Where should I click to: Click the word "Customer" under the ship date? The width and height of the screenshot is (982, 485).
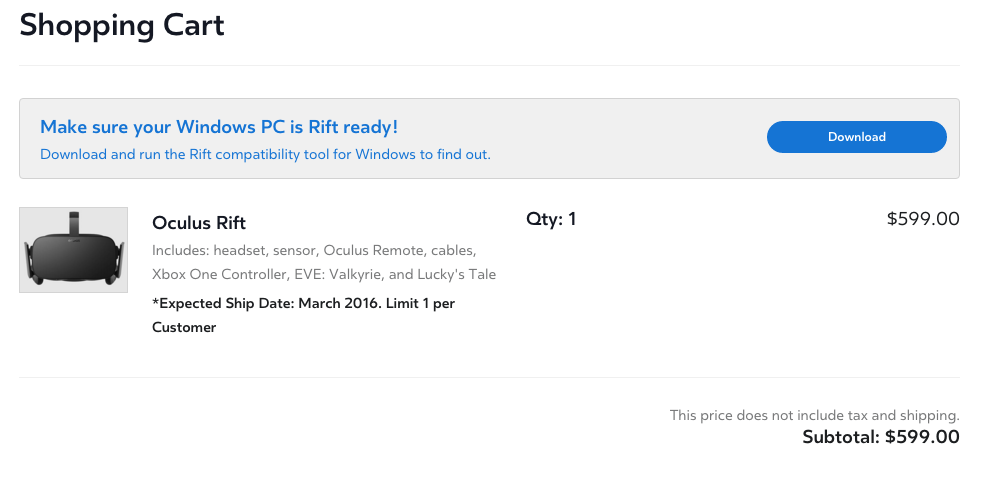[x=184, y=327]
